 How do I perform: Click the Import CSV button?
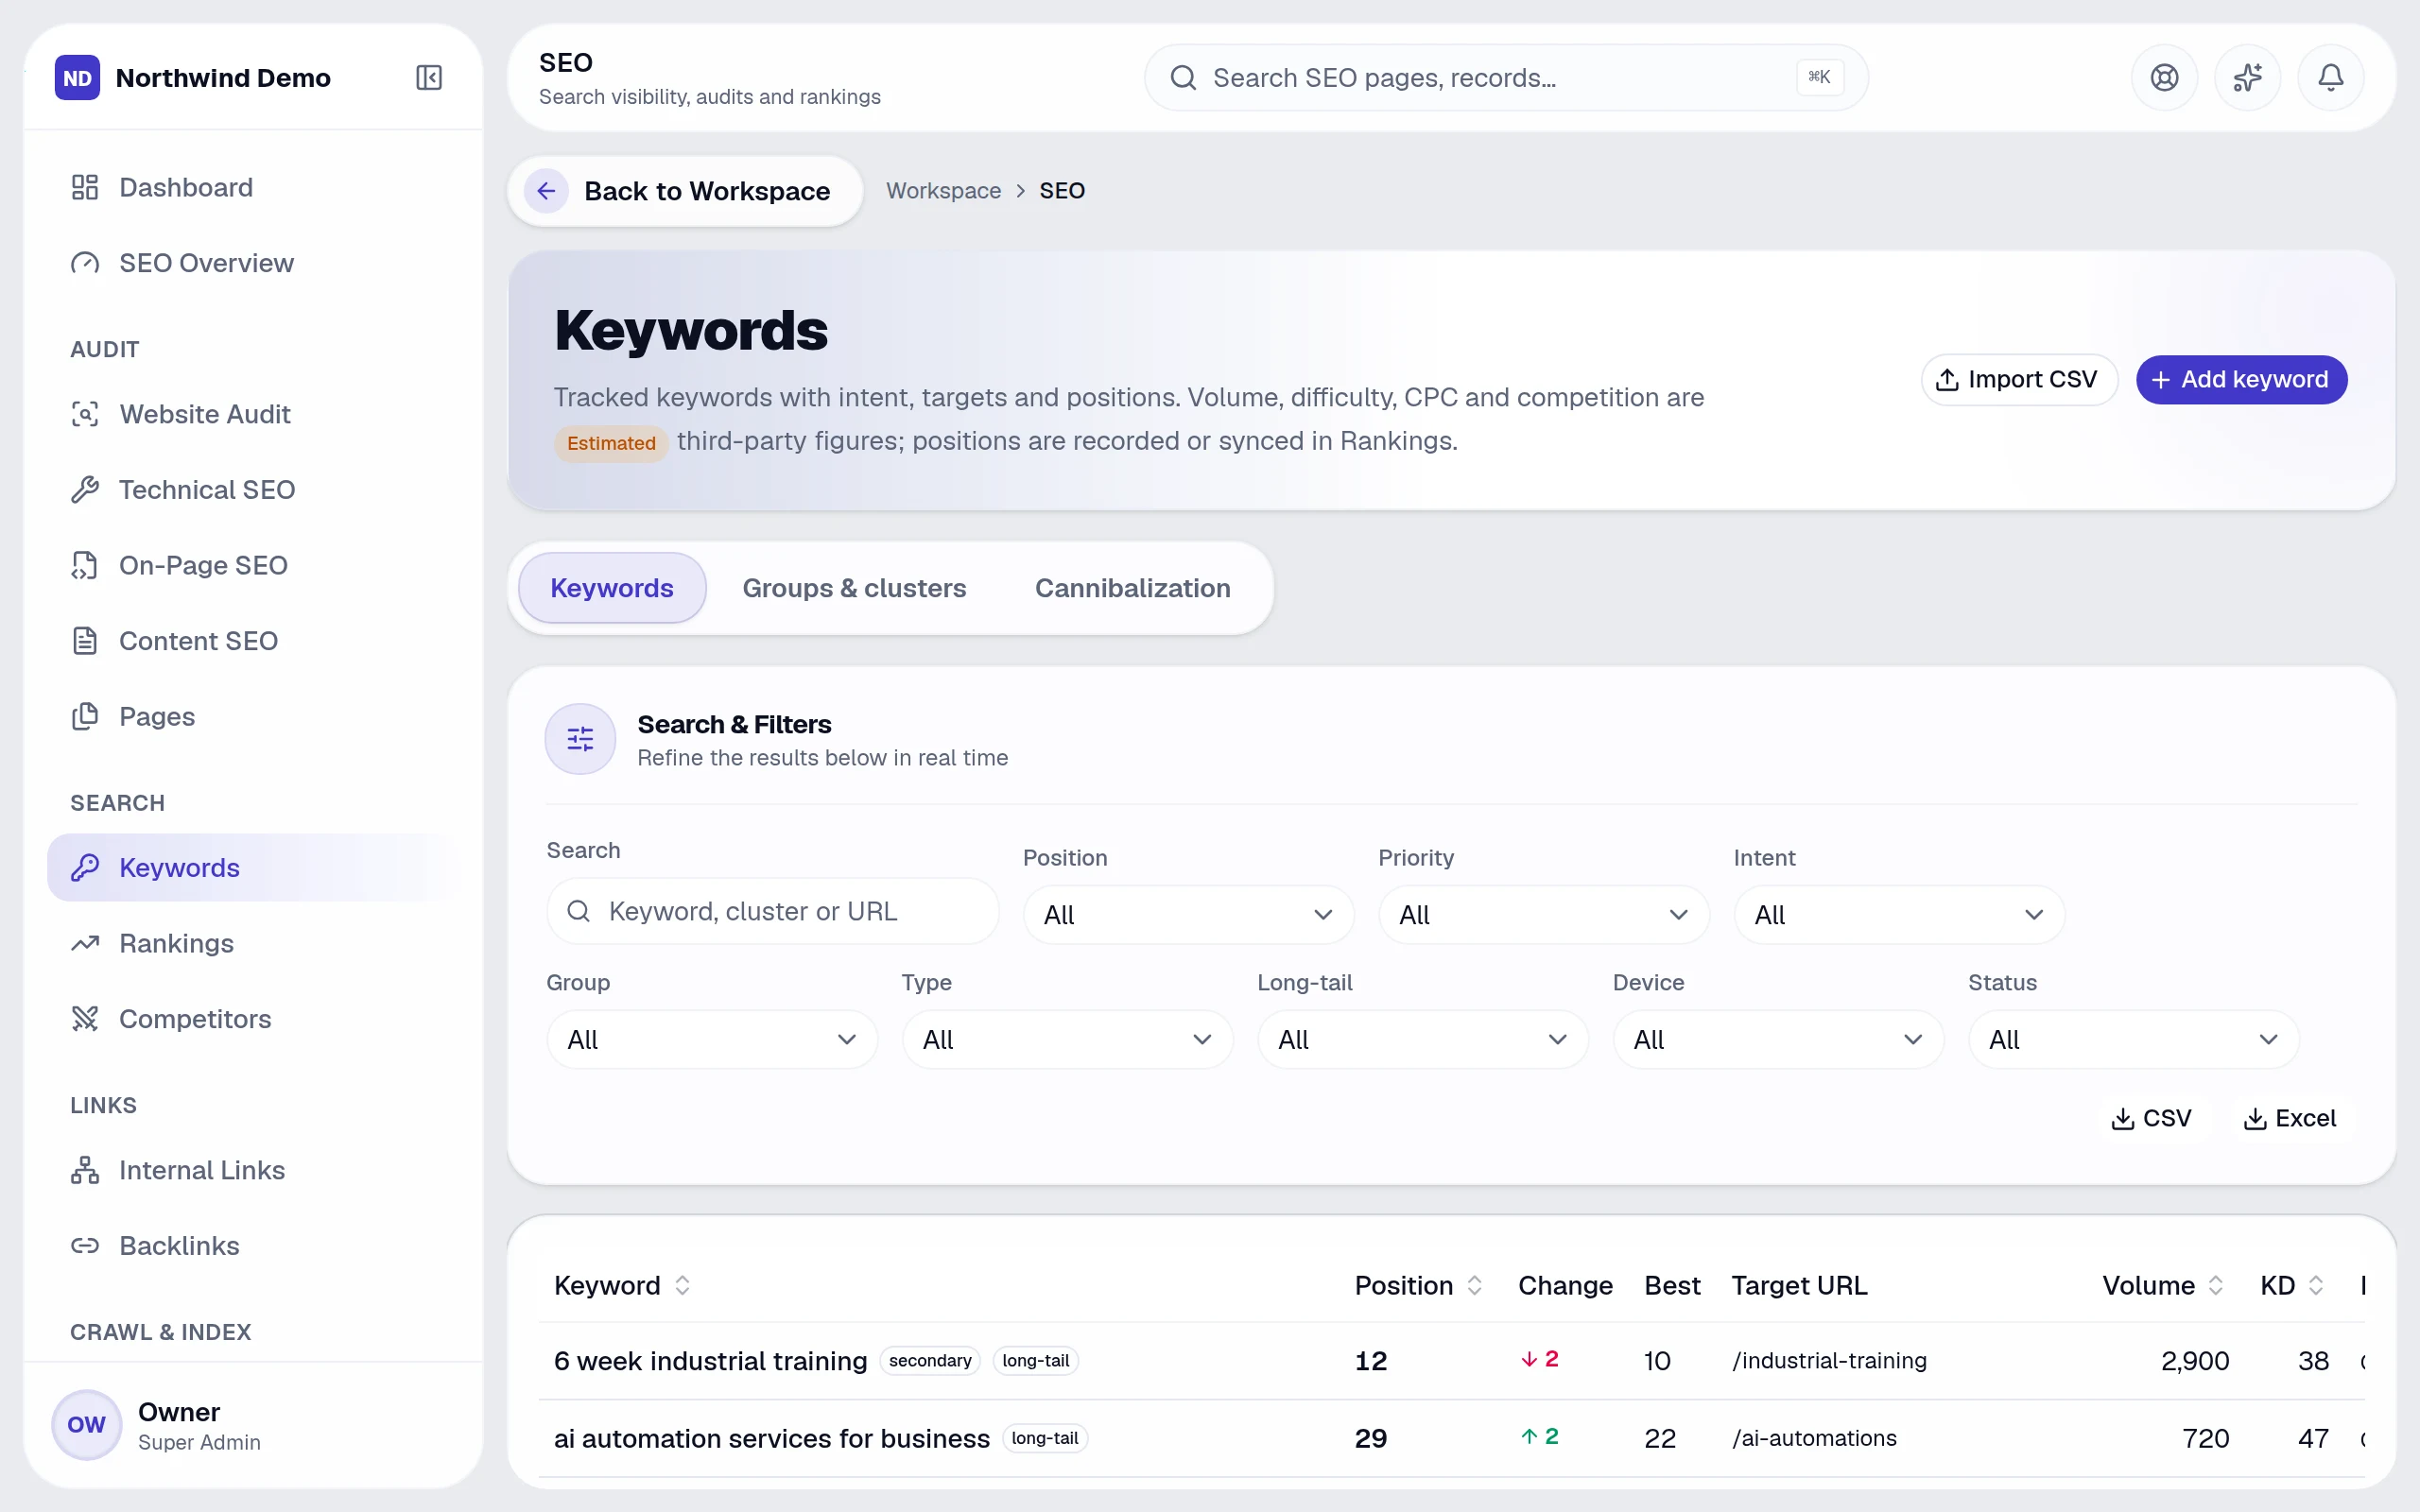tap(2018, 380)
